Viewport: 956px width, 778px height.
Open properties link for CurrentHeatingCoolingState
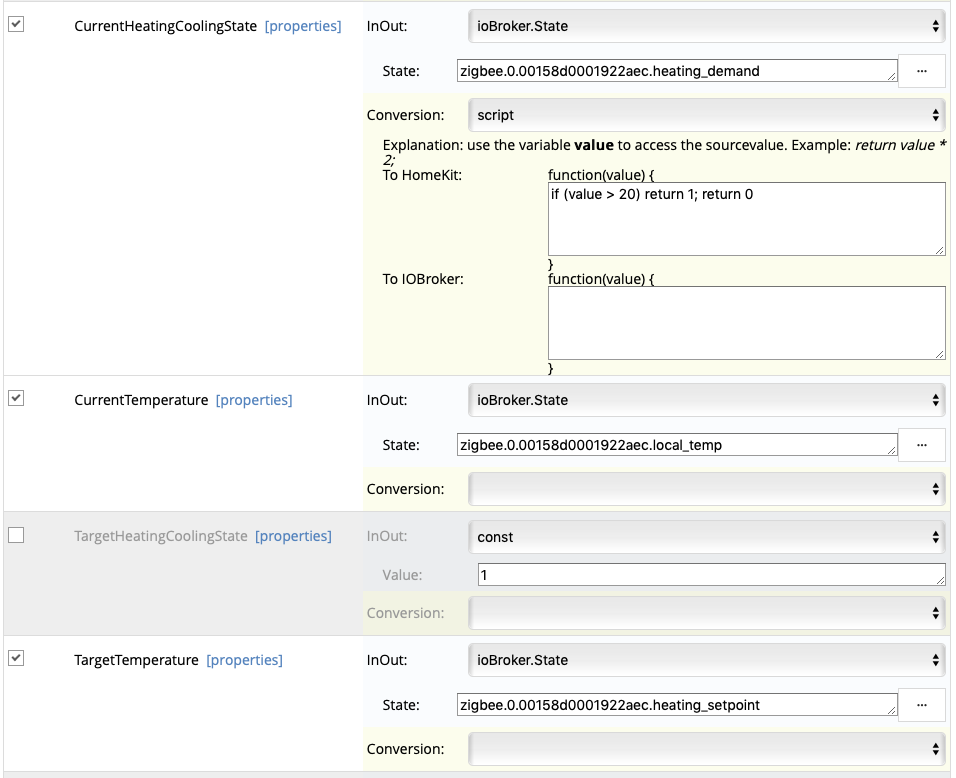coord(303,26)
